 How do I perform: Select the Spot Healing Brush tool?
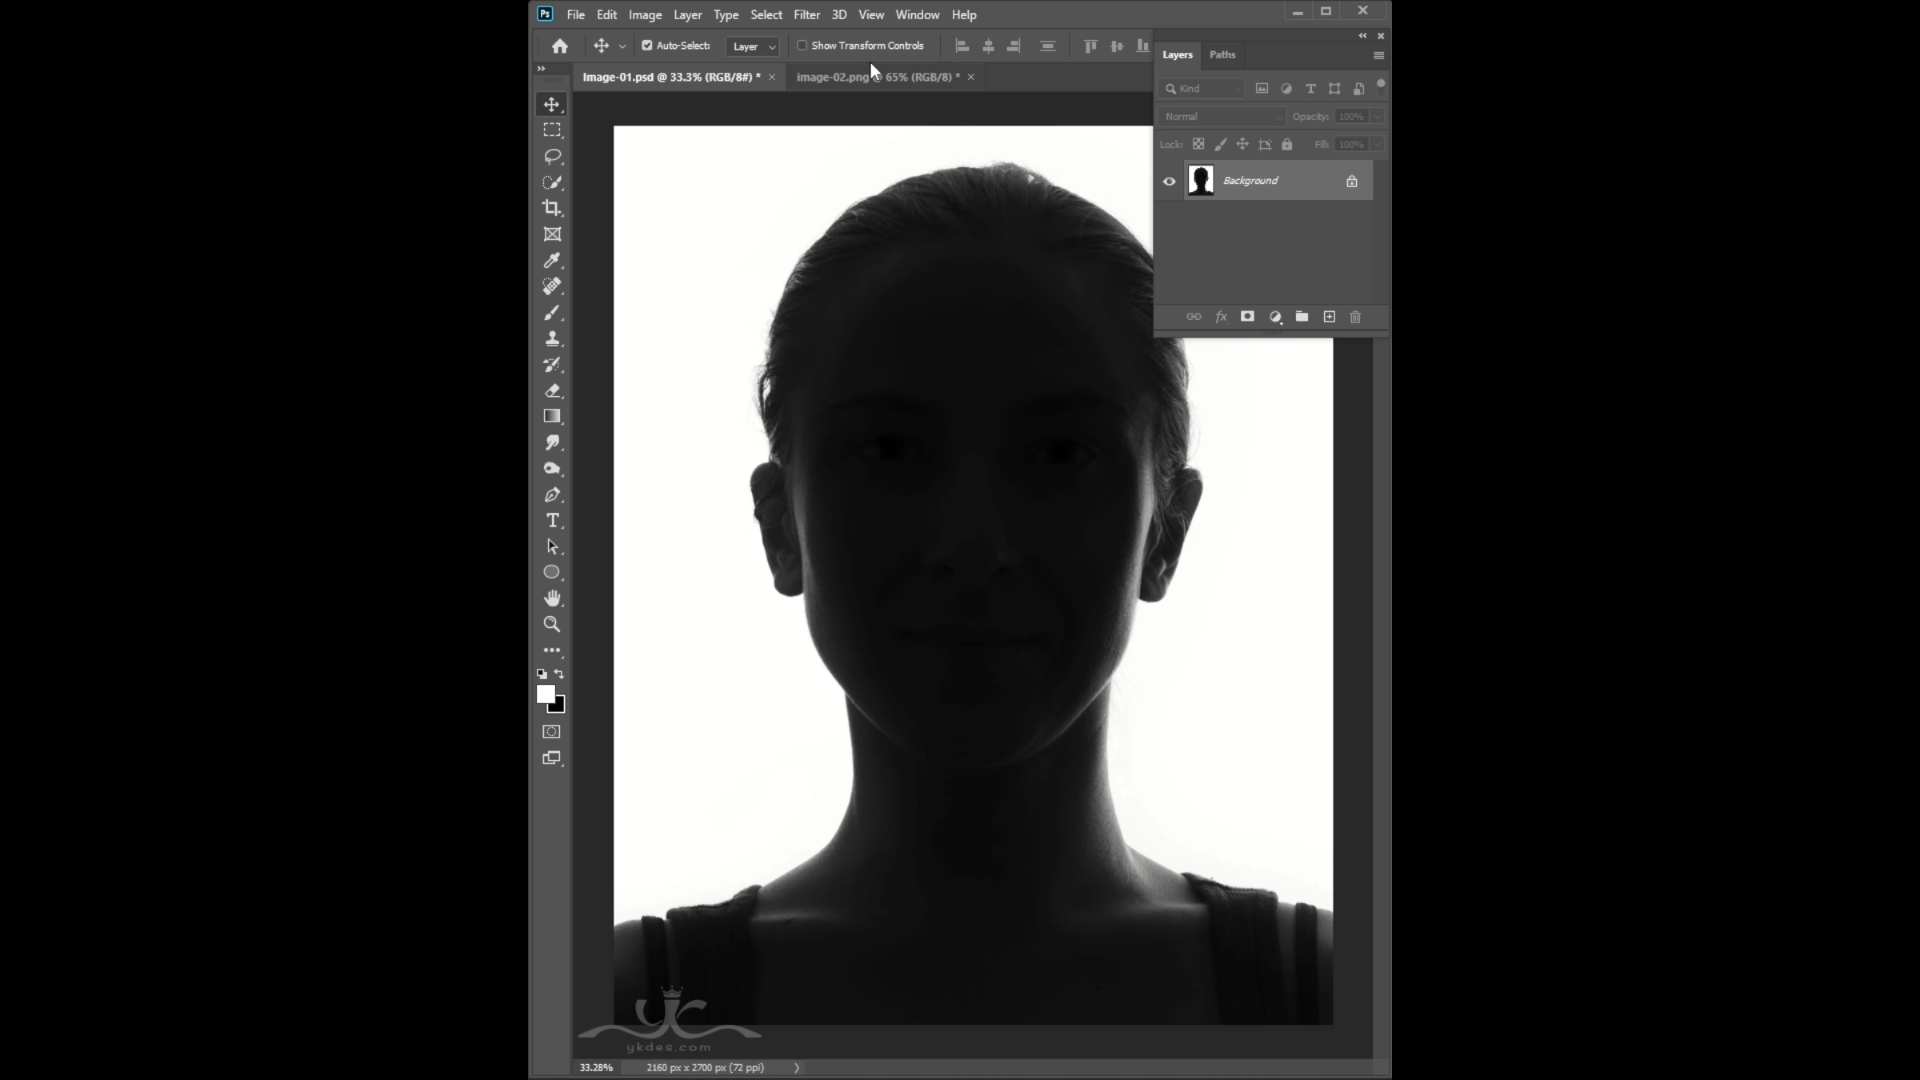pos(552,286)
